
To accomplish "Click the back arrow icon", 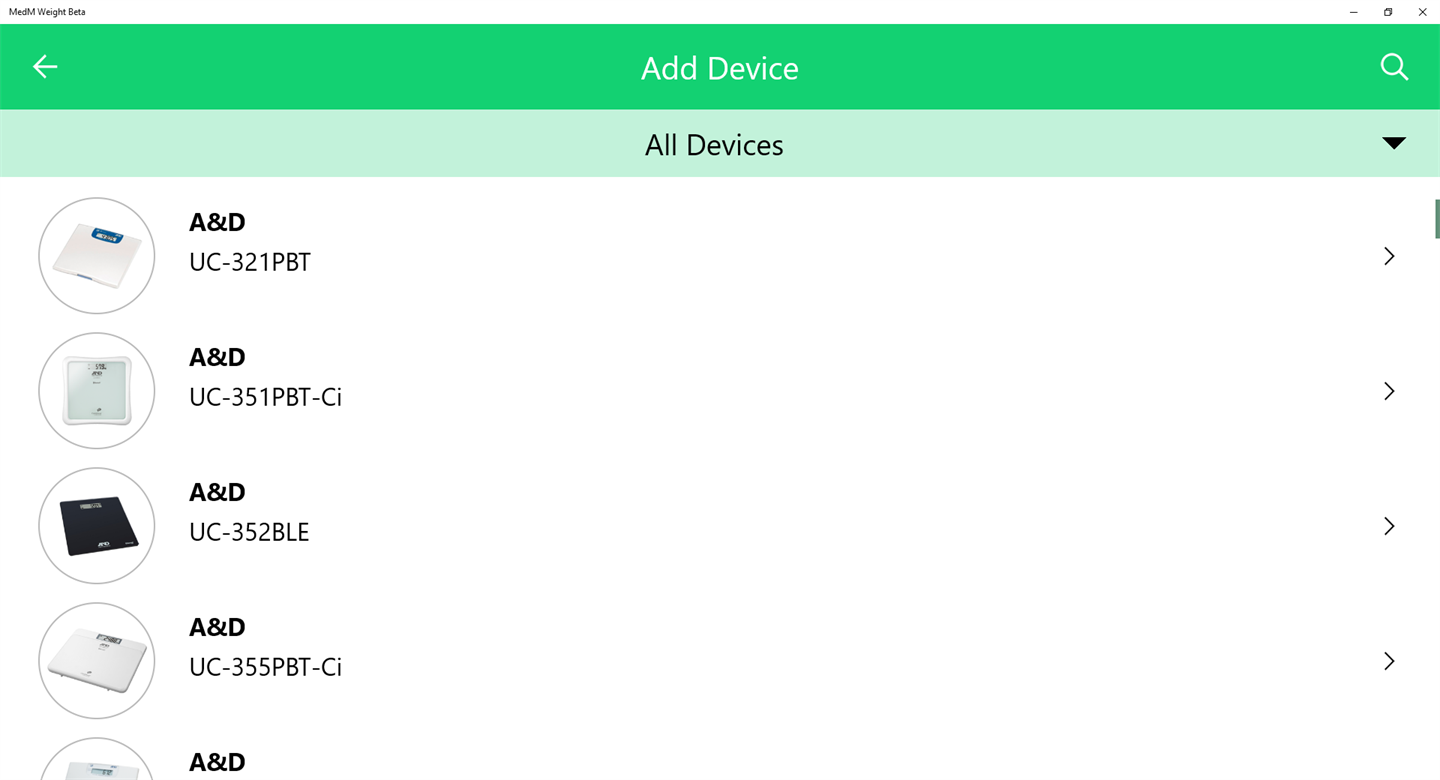I will coord(45,67).
